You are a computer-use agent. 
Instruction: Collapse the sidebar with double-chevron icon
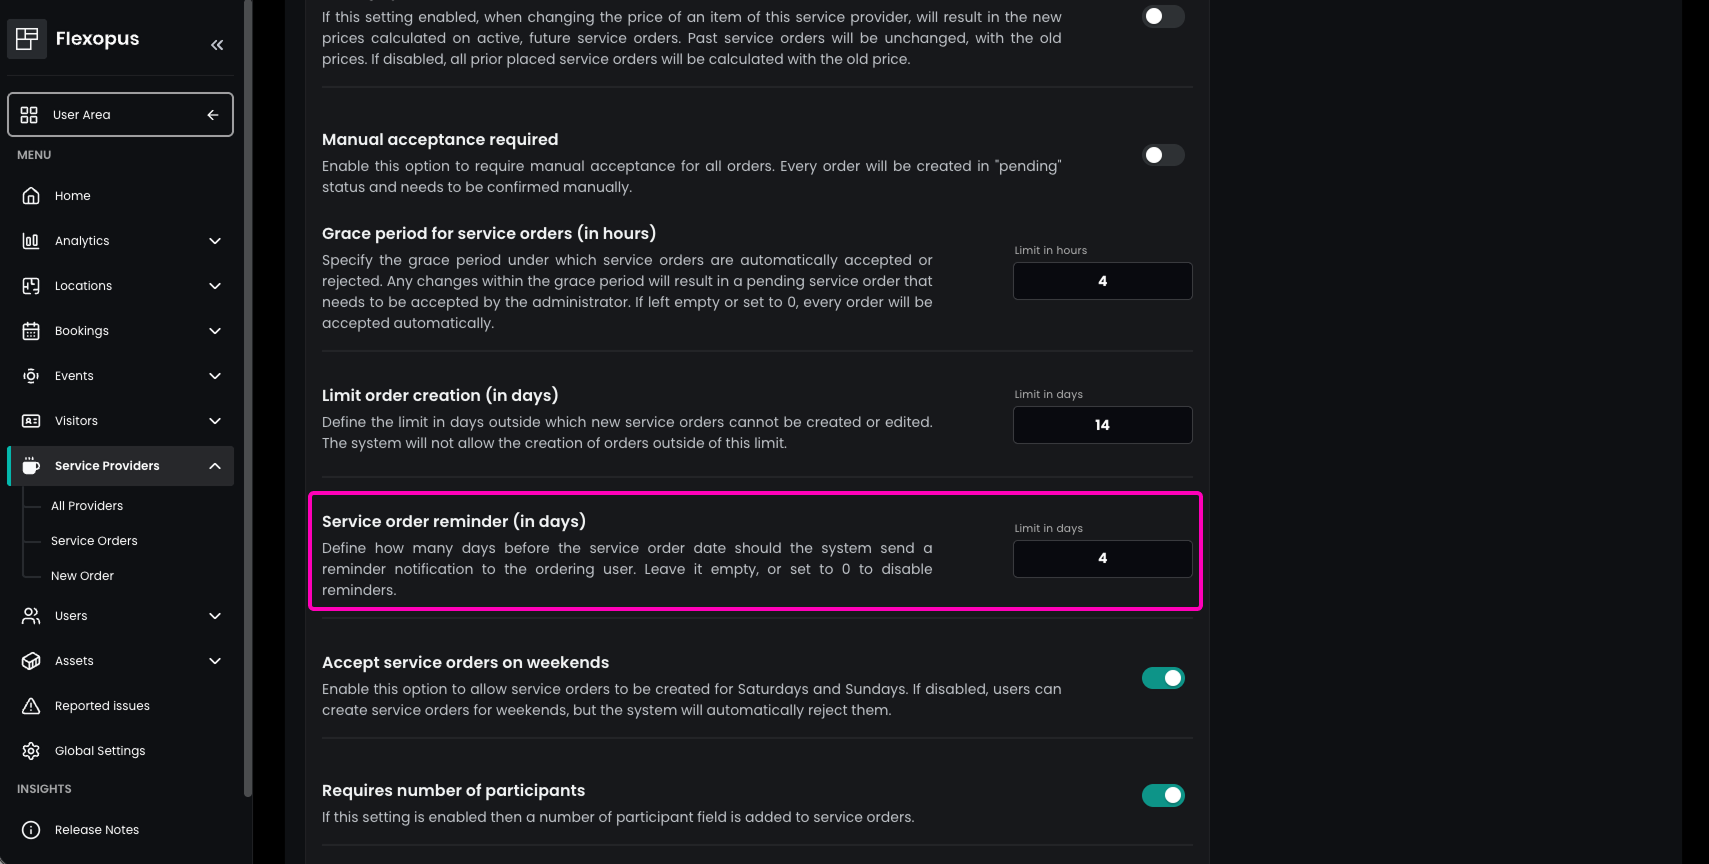click(x=217, y=45)
